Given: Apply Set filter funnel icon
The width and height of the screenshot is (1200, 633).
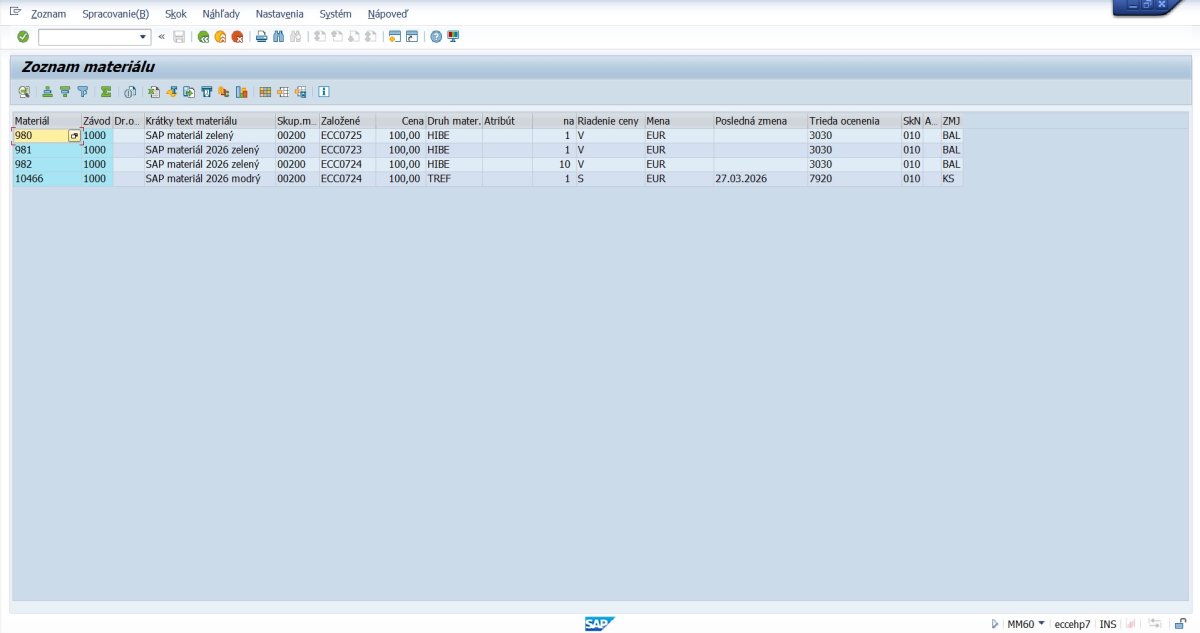Looking at the screenshot, I should tap(83, 92).
